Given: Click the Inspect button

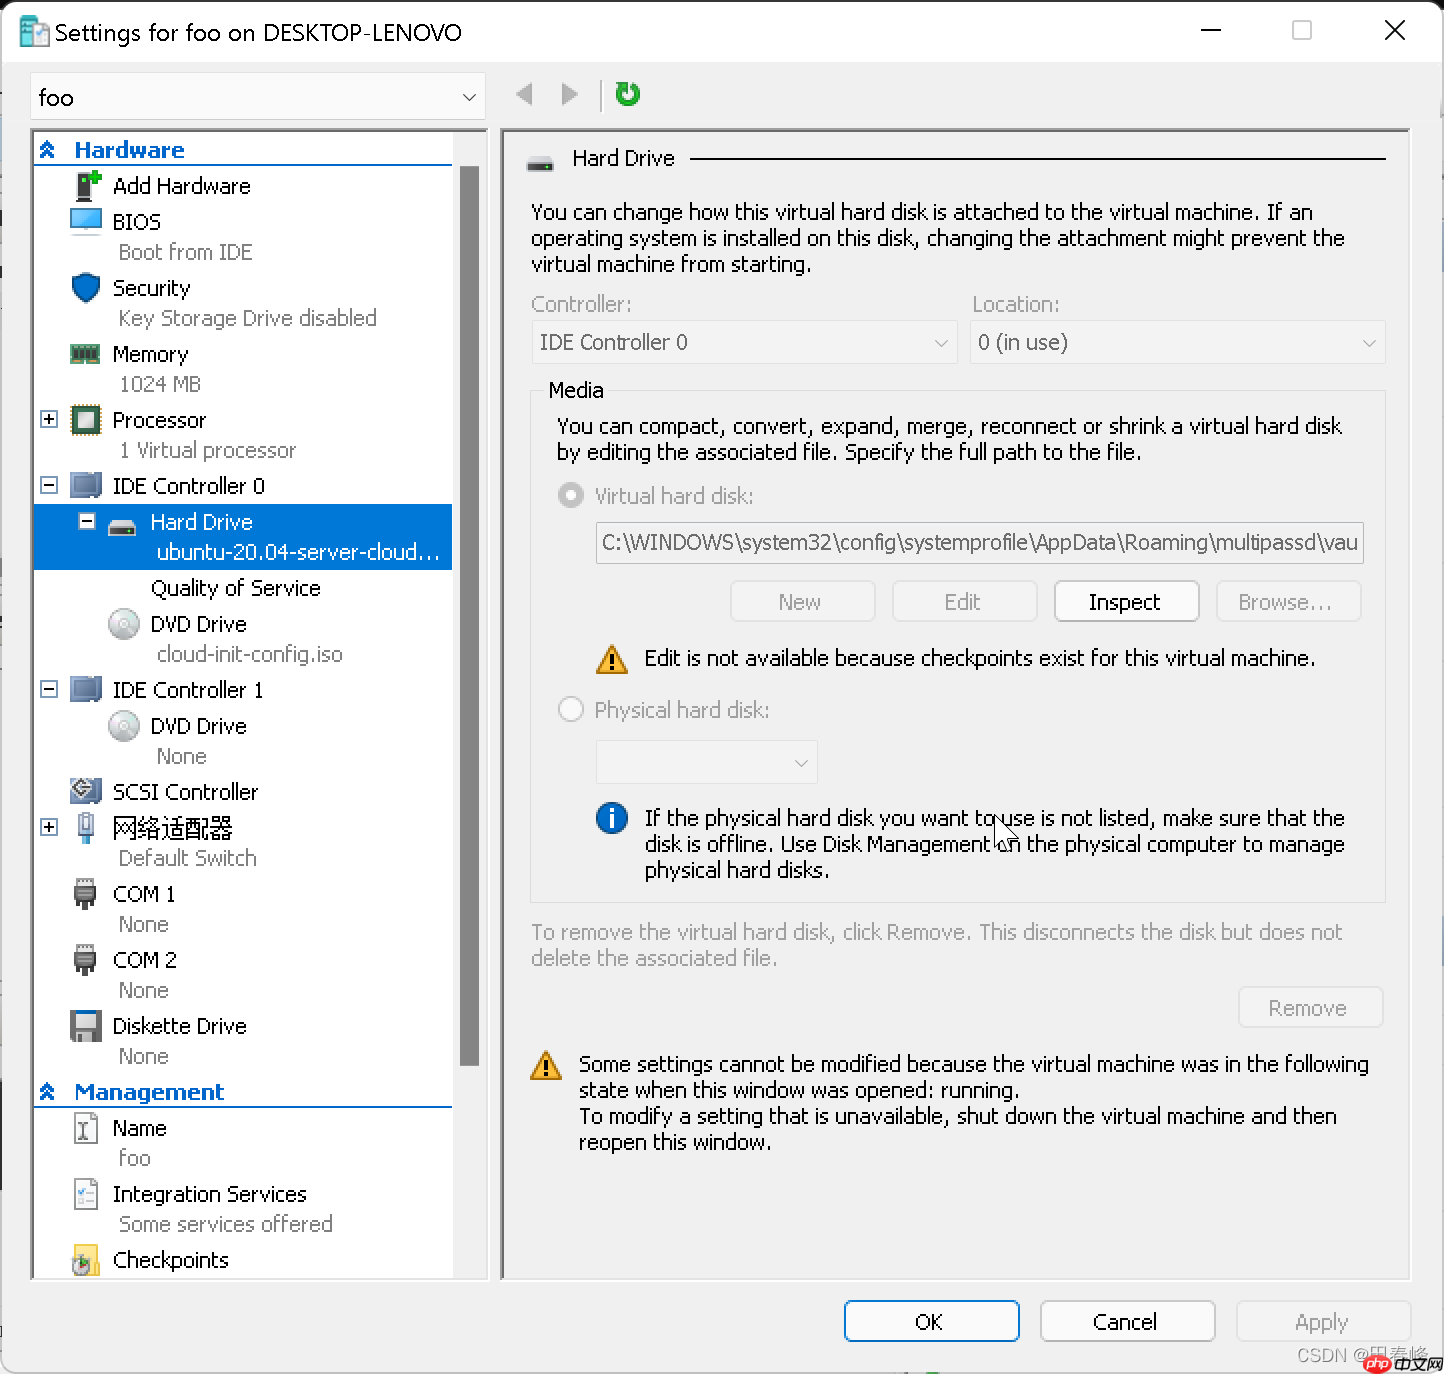Looking at the screenshot, I should pos(1125,602).
